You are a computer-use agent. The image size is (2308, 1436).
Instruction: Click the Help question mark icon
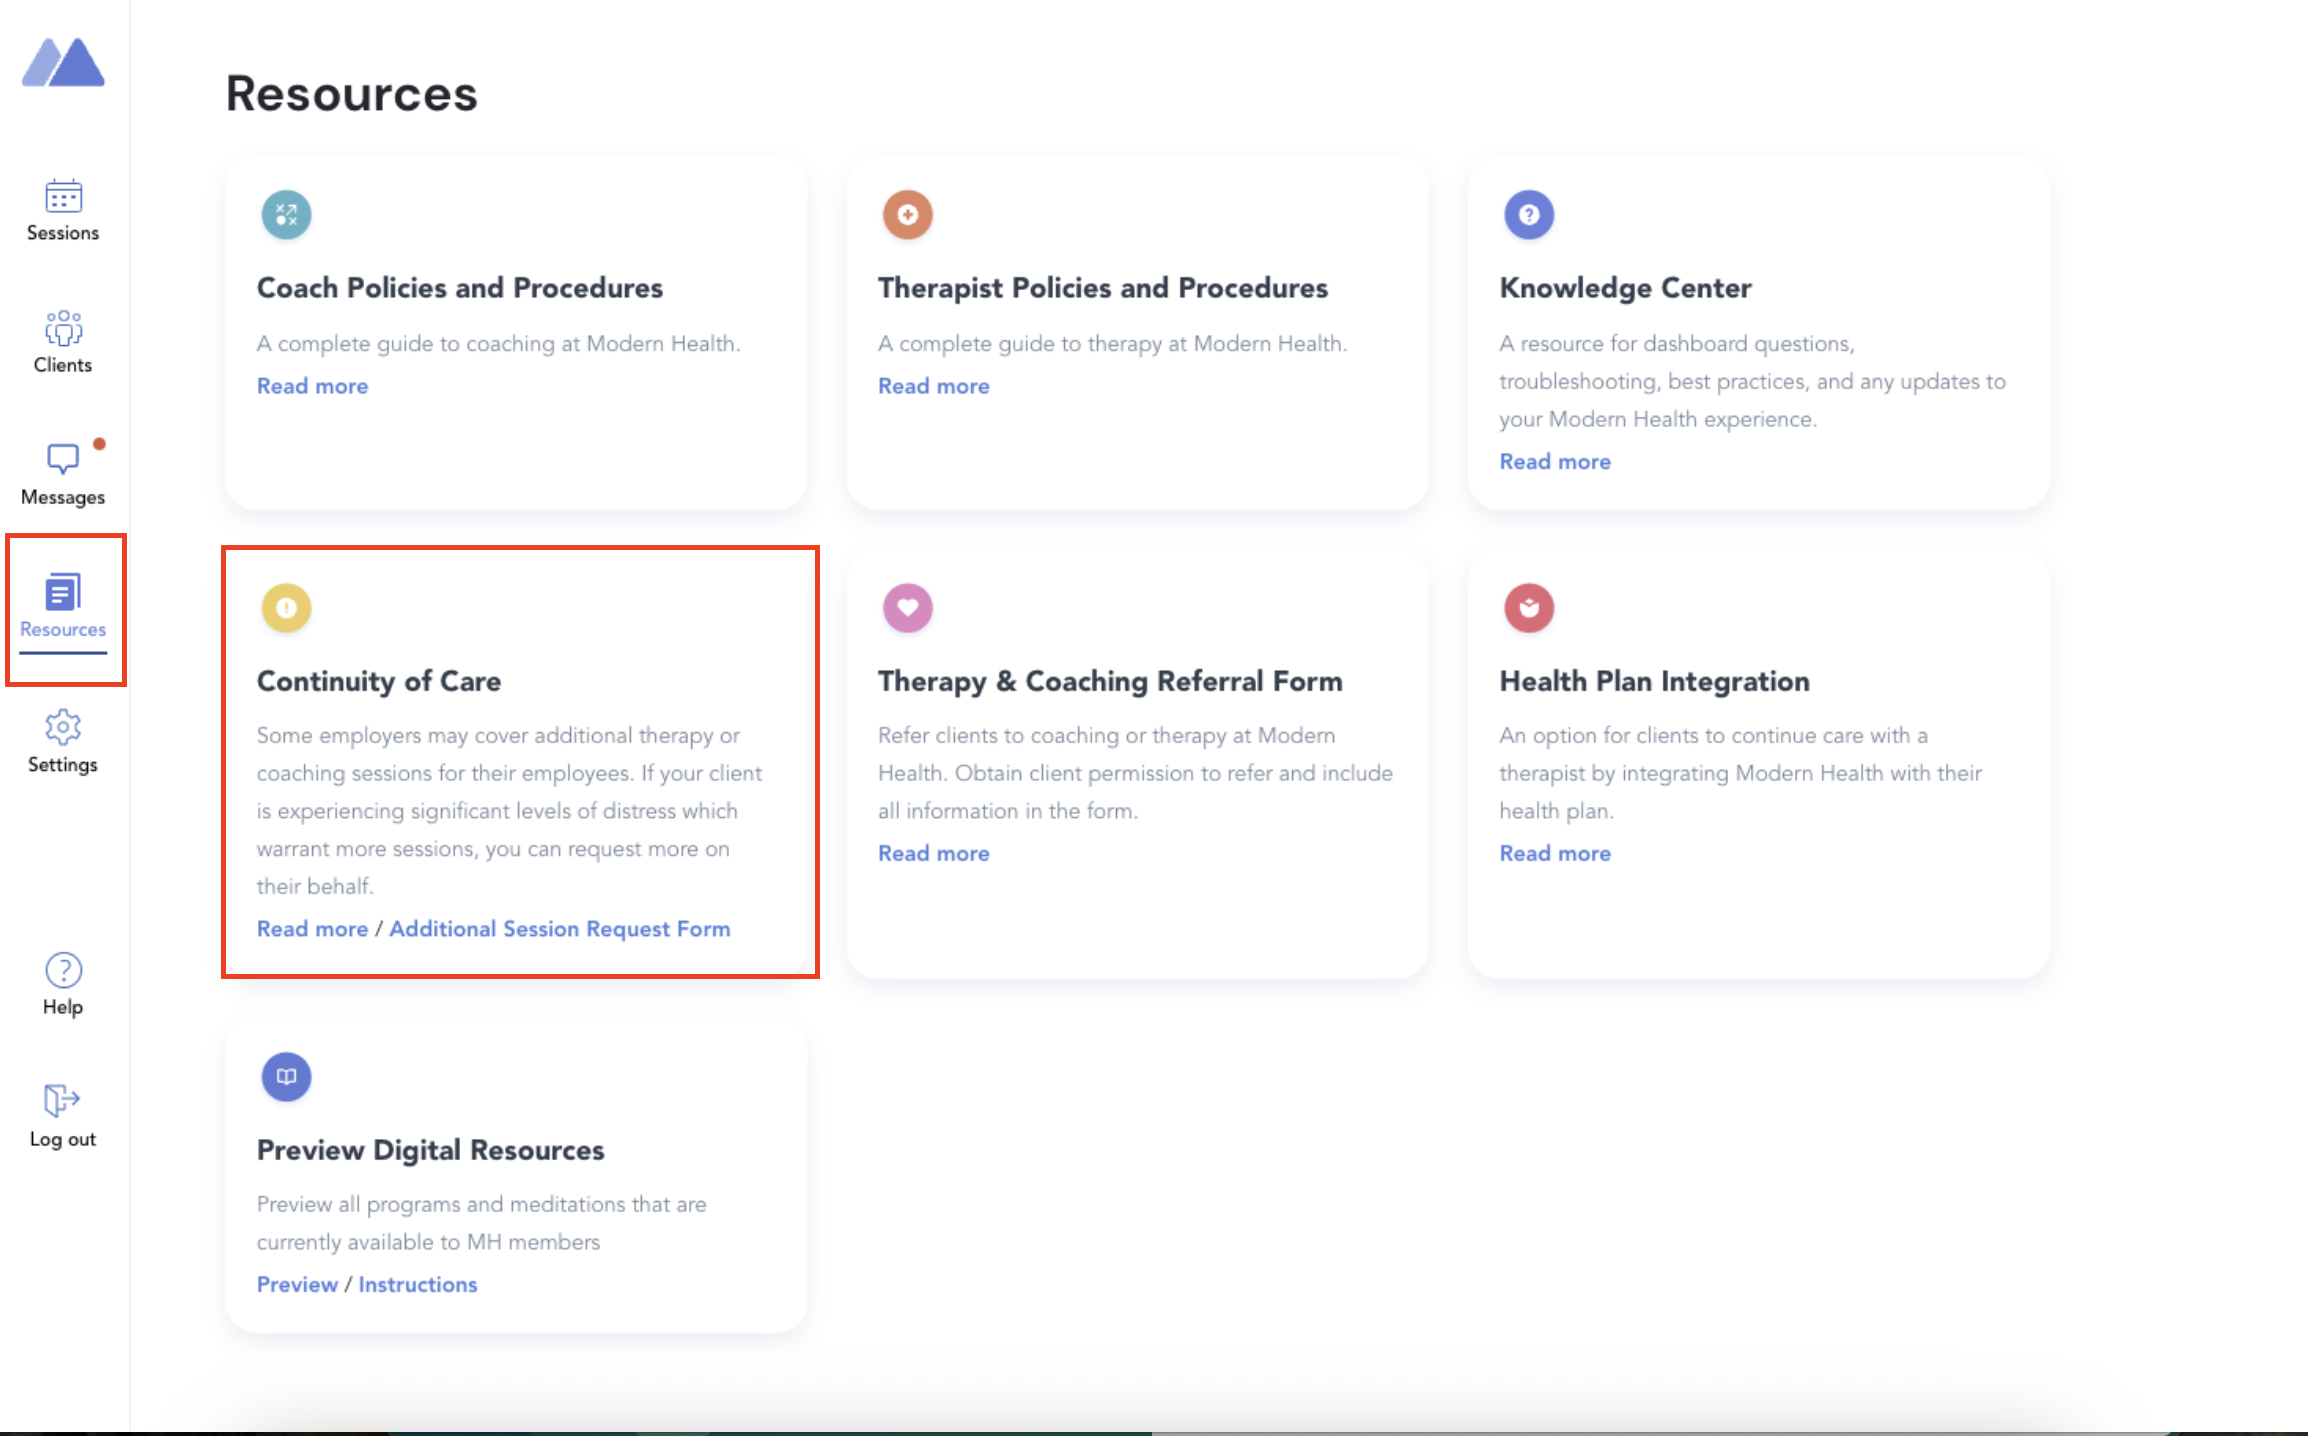62,970
